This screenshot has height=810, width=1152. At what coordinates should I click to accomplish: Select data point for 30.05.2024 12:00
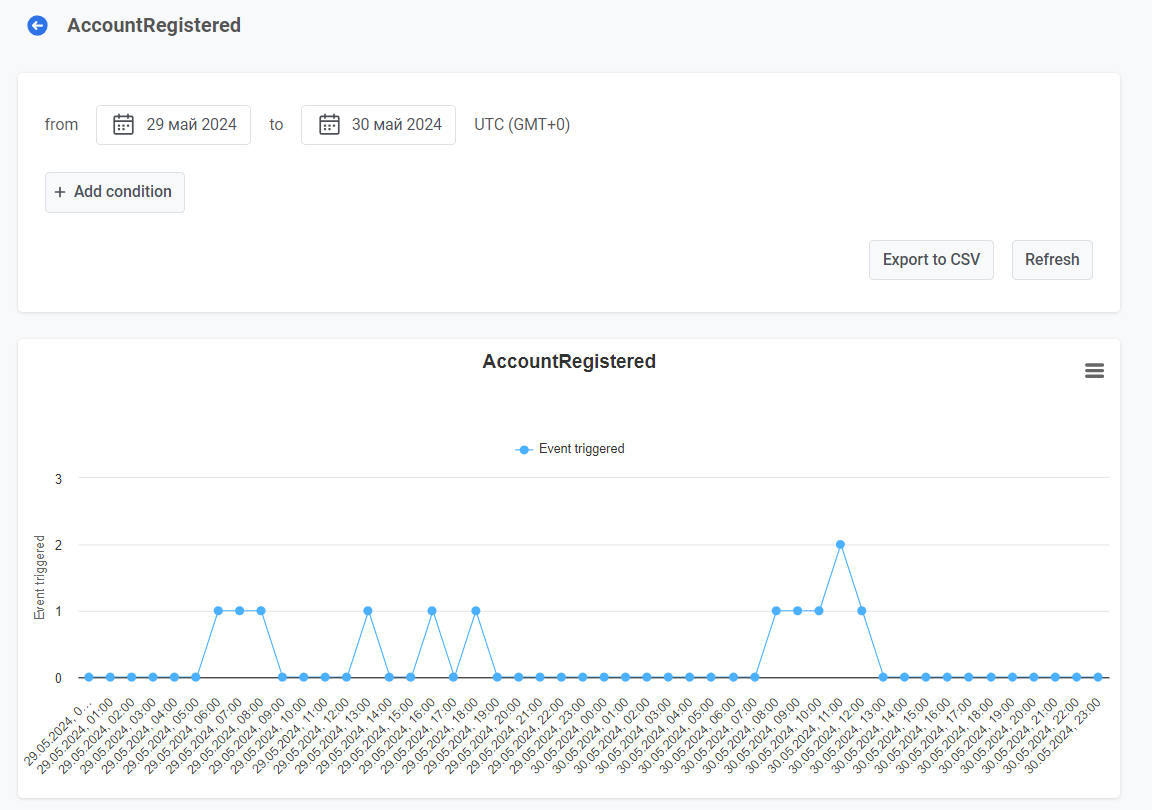point(861,611)
